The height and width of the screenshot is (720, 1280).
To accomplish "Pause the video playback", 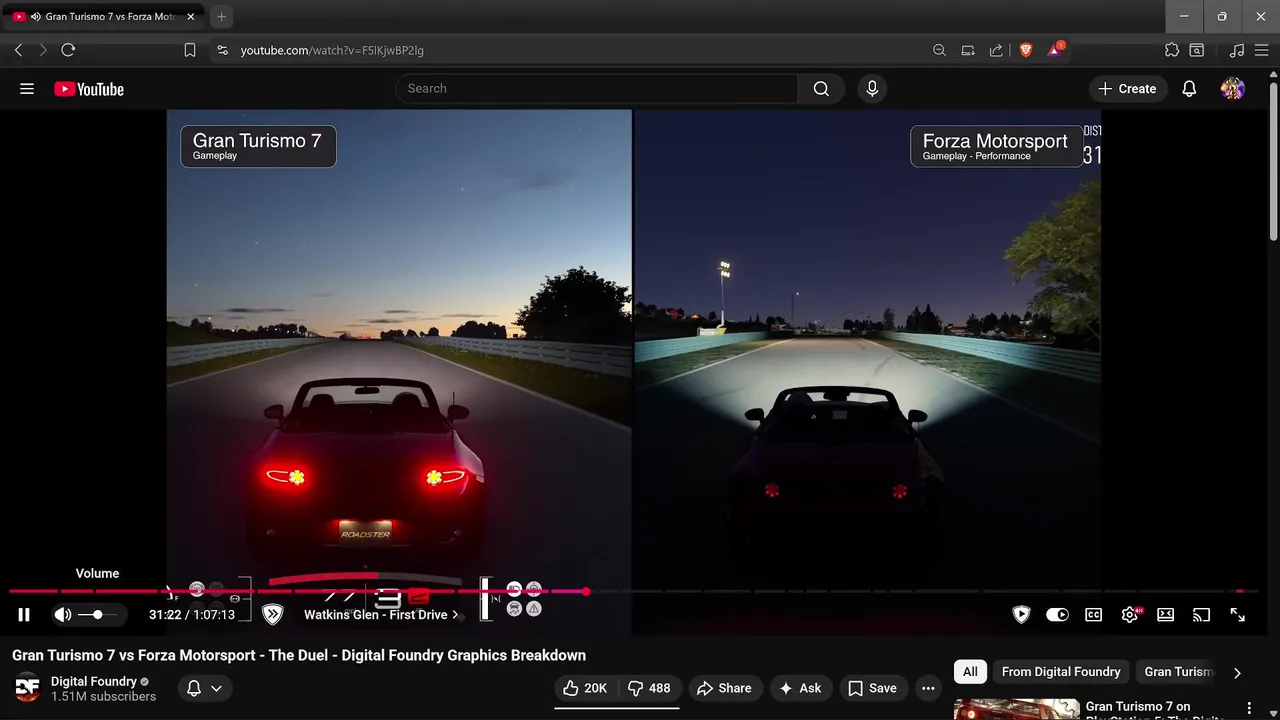I will [24, 615].
